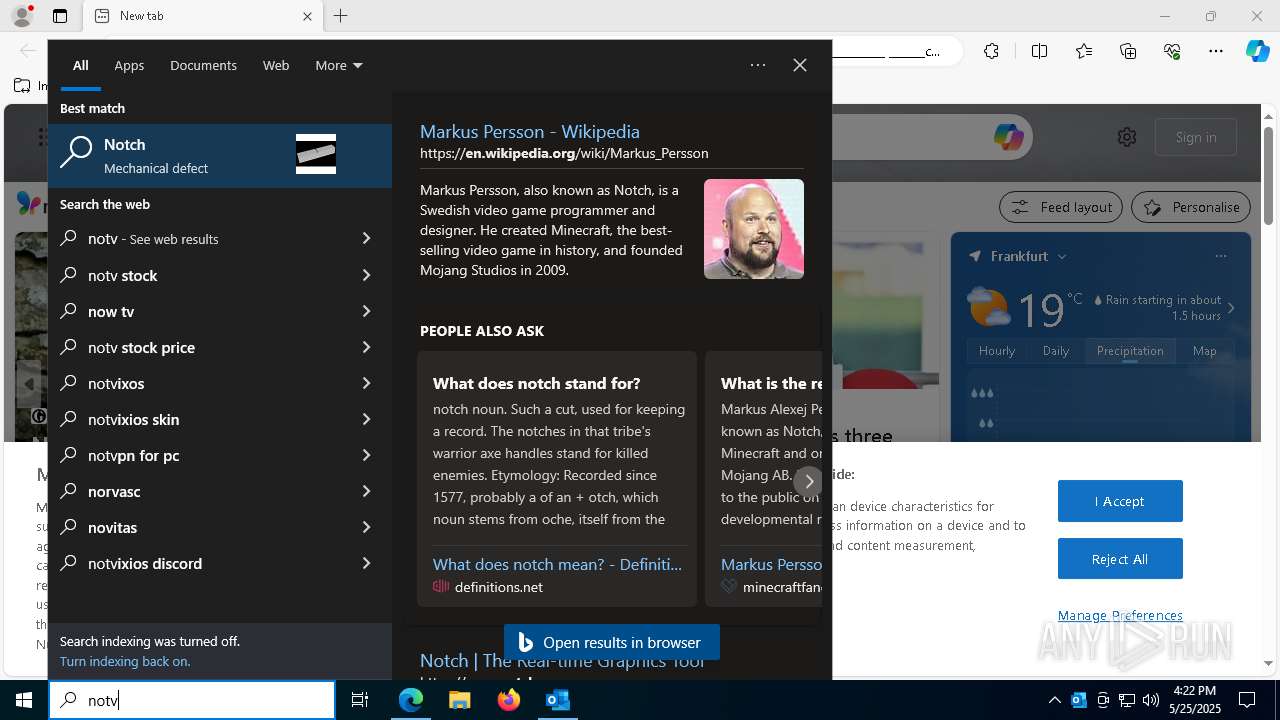Select the Map weather tab
This screenshot has height=720, width=1280.
point(1205,350)
